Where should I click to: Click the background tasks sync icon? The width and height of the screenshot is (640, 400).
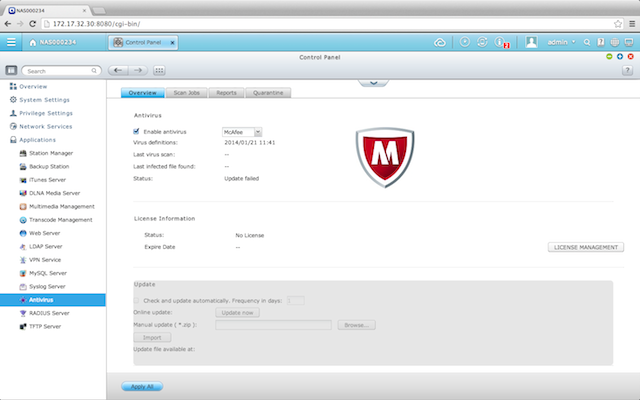(x=483, y=42)
